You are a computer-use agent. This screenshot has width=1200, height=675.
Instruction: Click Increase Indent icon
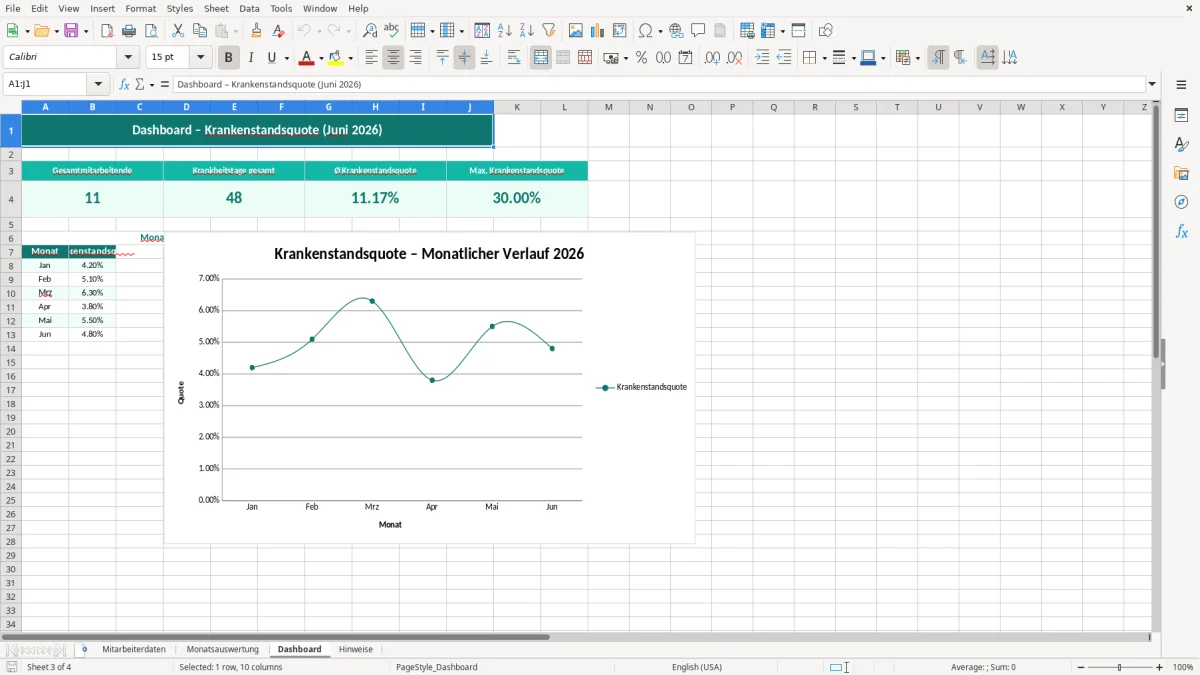click(x=762, y=58)
